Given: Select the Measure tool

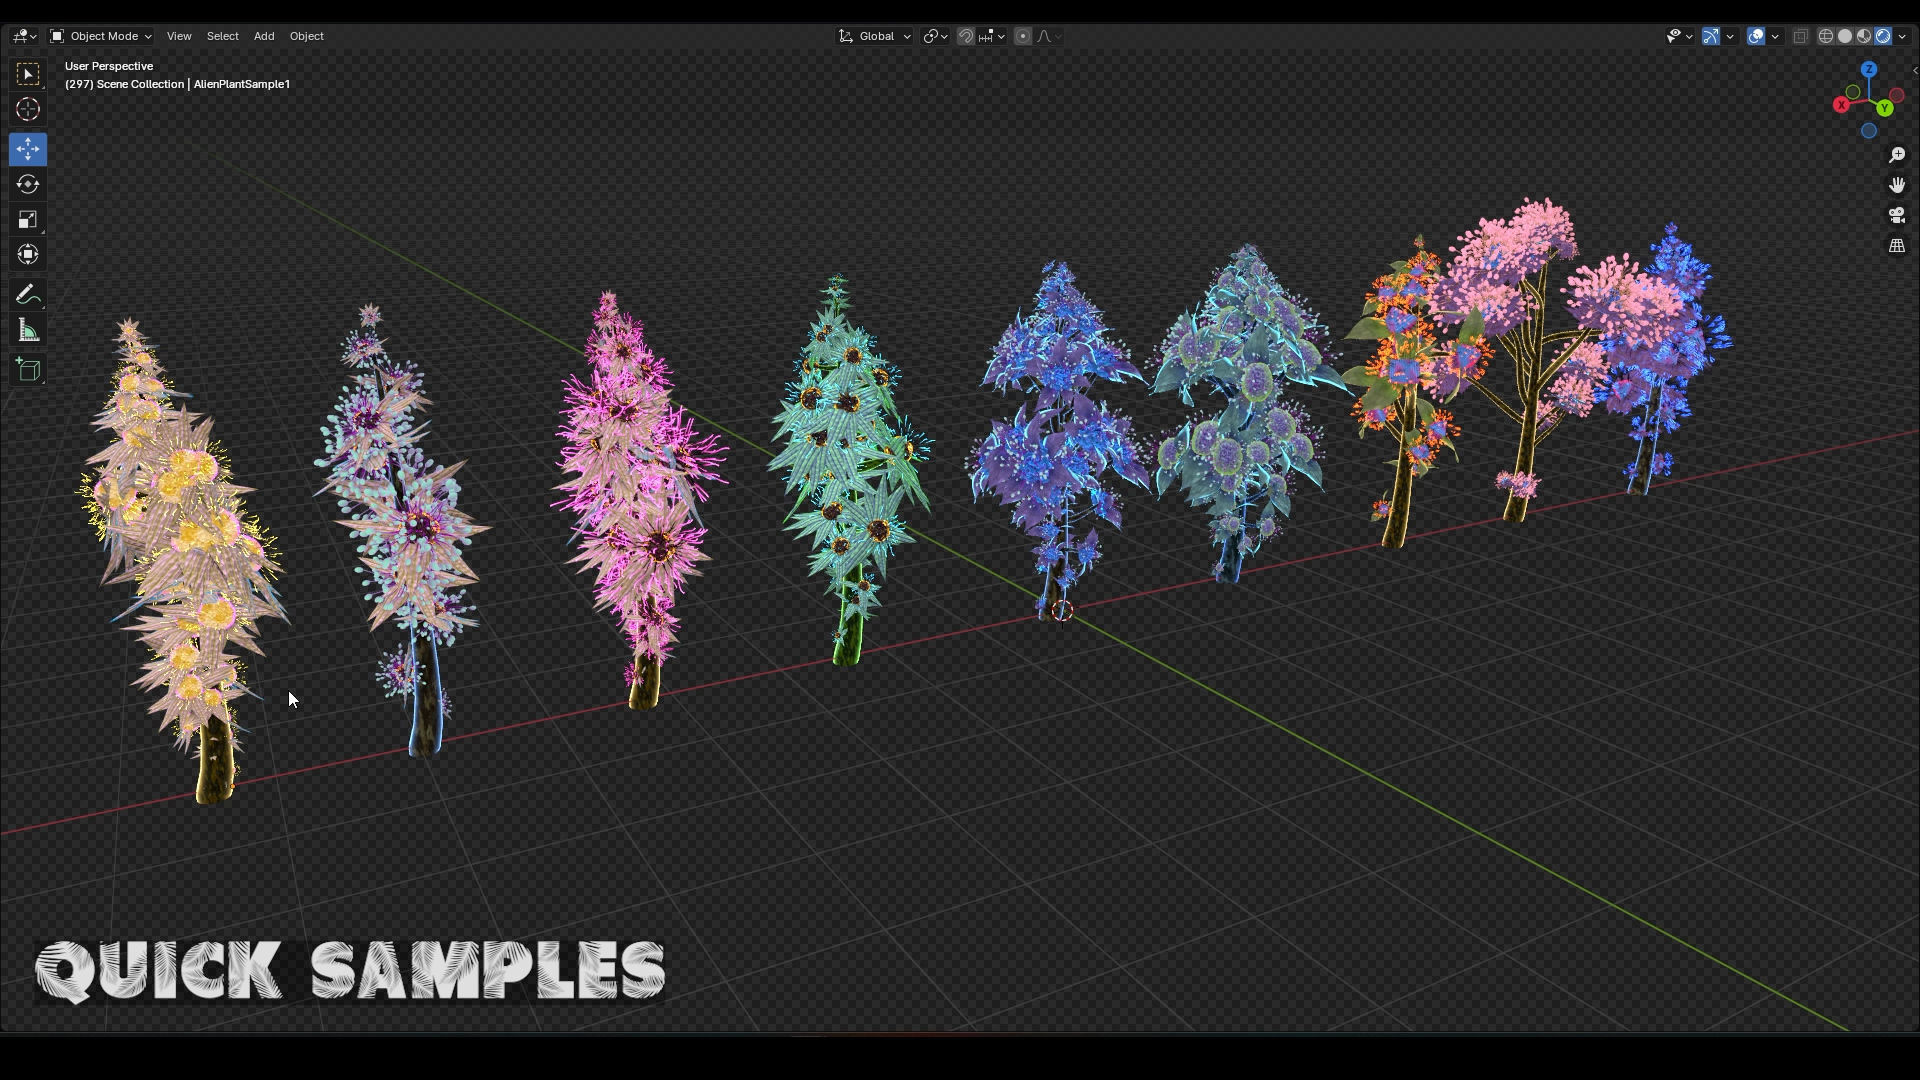Looking at the screenshot, I should click(x=28, y=331).
